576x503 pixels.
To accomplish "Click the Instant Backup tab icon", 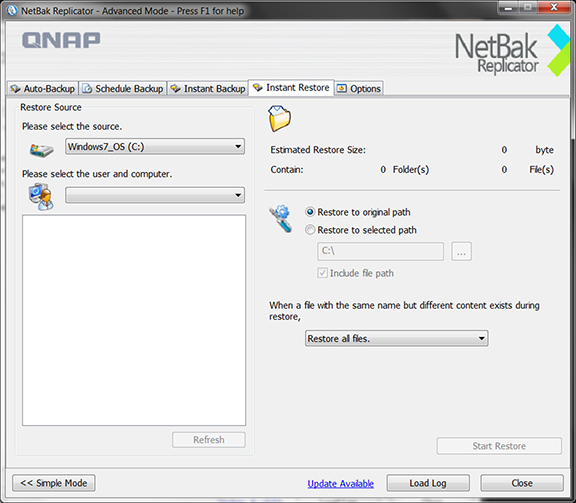I will coord(176,89).
